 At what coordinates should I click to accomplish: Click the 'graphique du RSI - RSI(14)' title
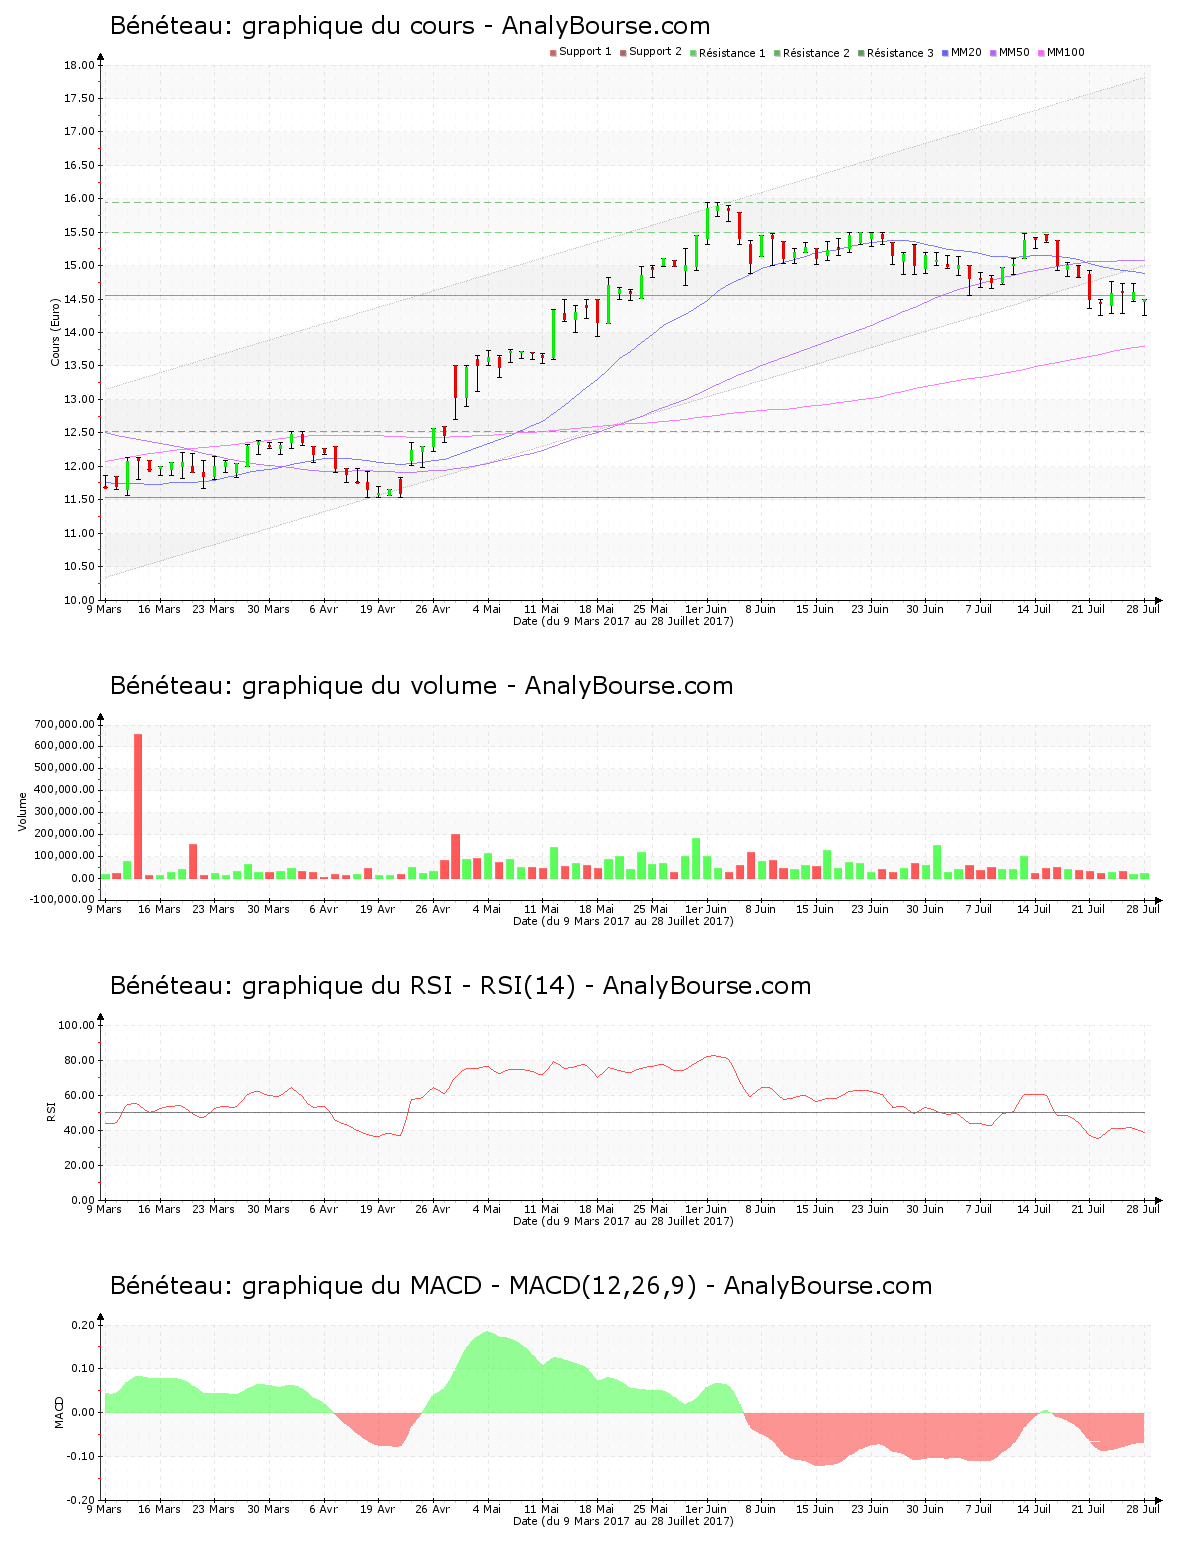coord(460,986)
